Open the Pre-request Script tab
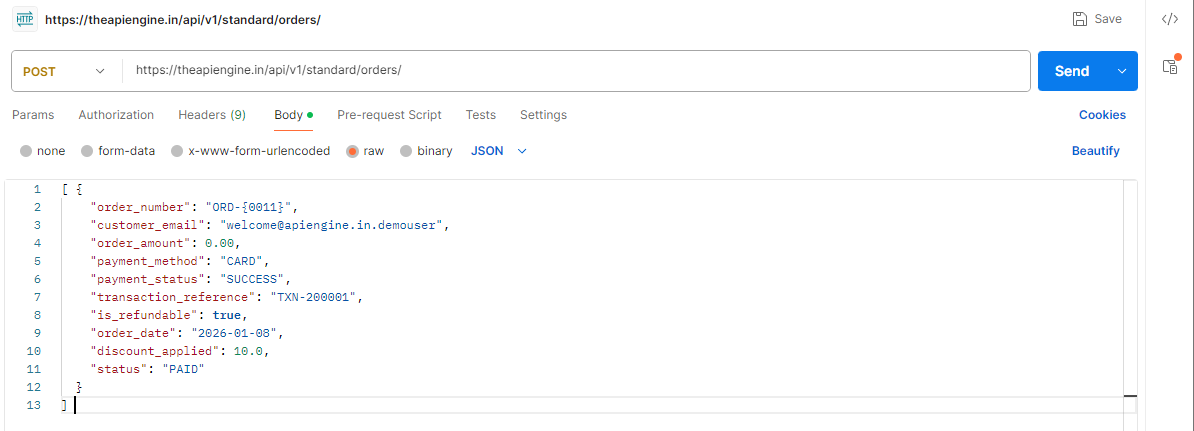This screenshot has width=1194, height=431. tap(389, 115)
